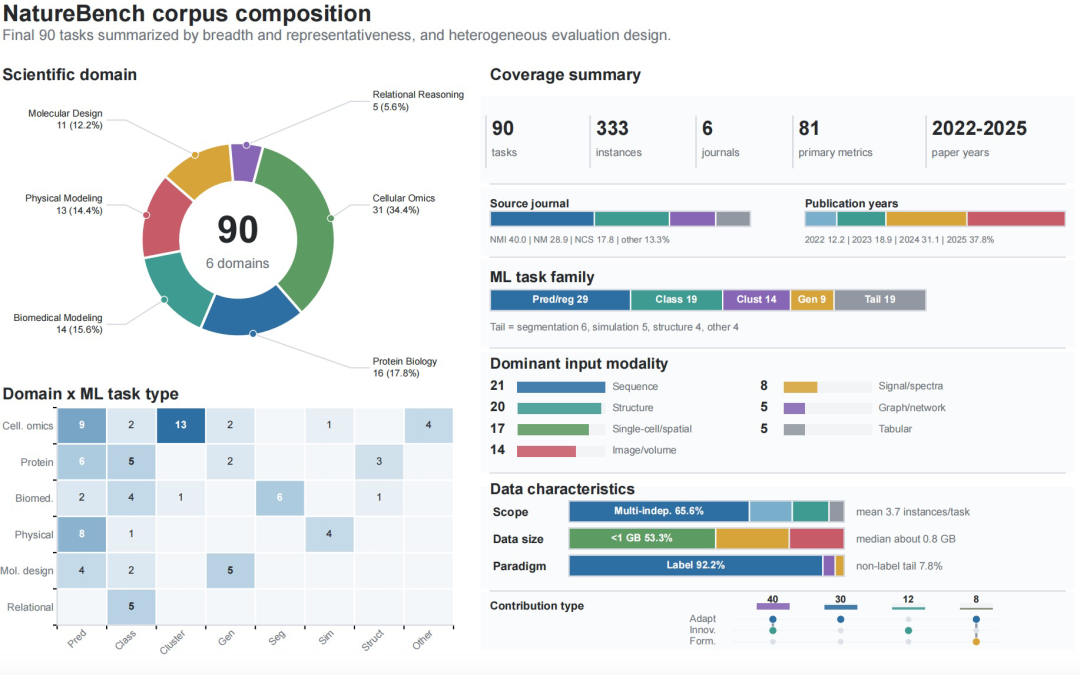Click the blue Protein Biology donut segment
This screenshot has width=1080, height=675.
250,313
